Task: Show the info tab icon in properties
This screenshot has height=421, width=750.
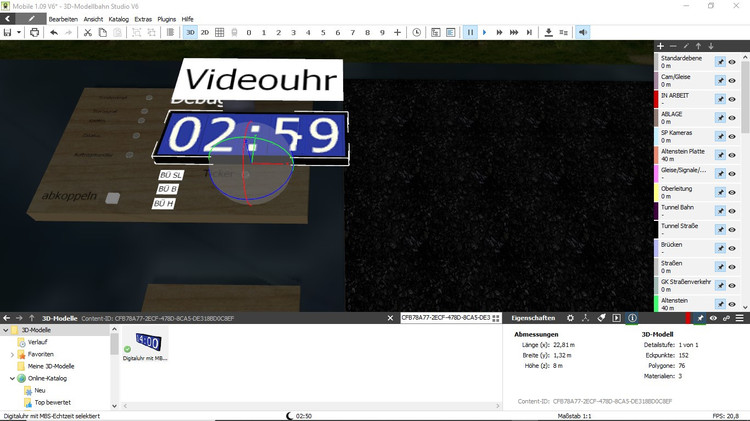Action: pyautogui.click(x=632, y=318)
